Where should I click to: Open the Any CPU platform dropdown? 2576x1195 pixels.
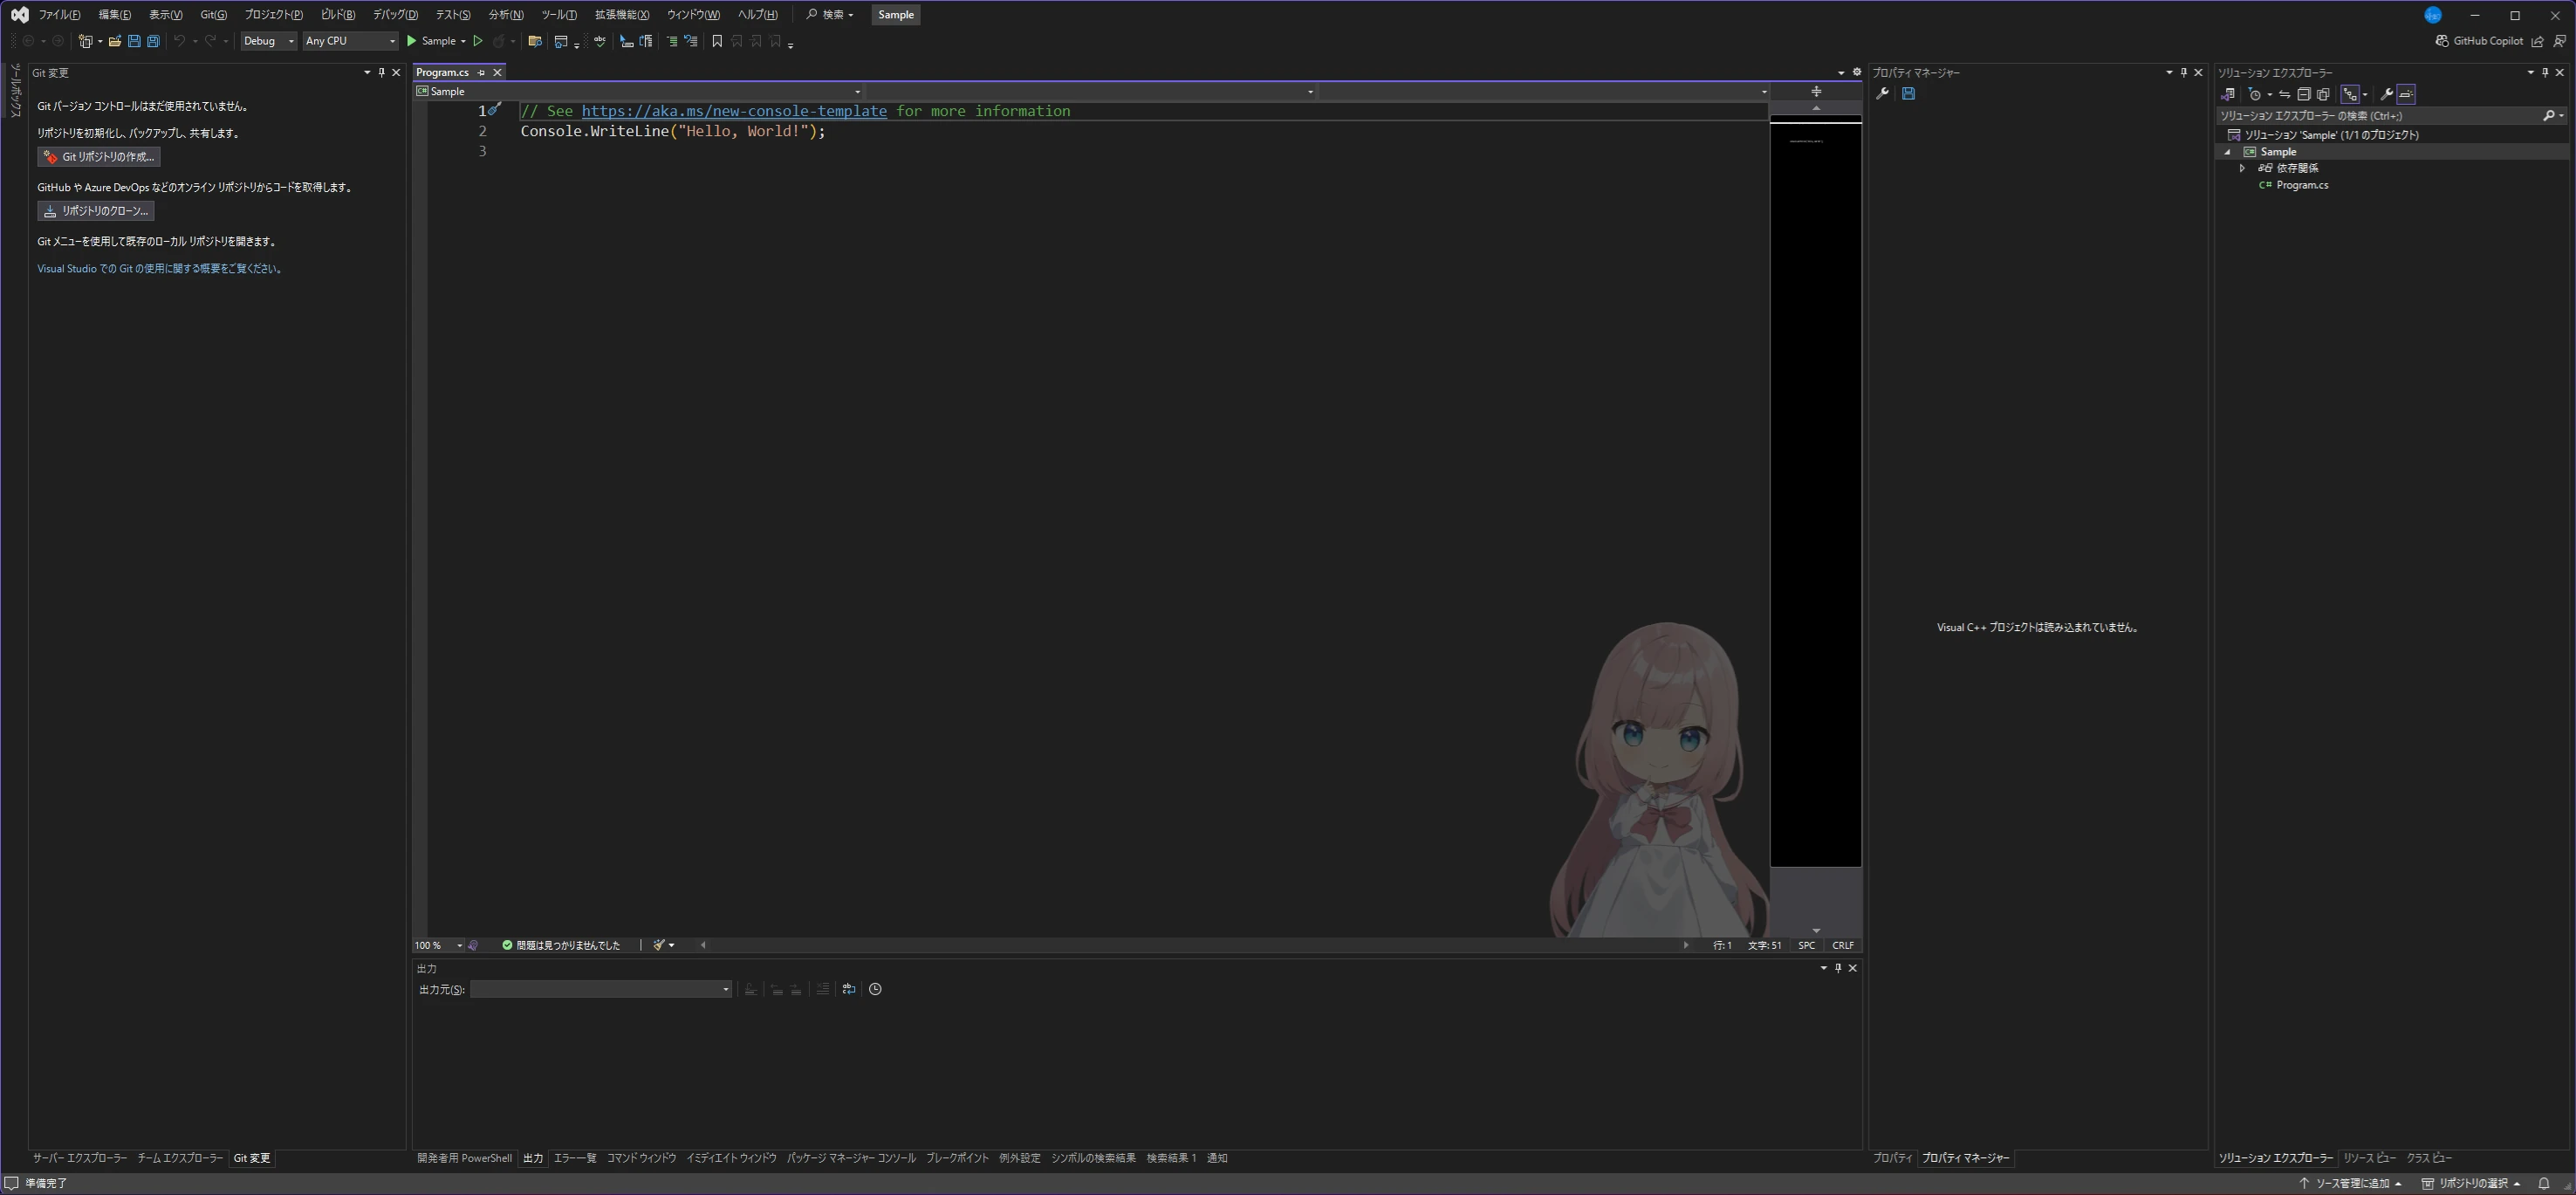click(x=350, y=41)
